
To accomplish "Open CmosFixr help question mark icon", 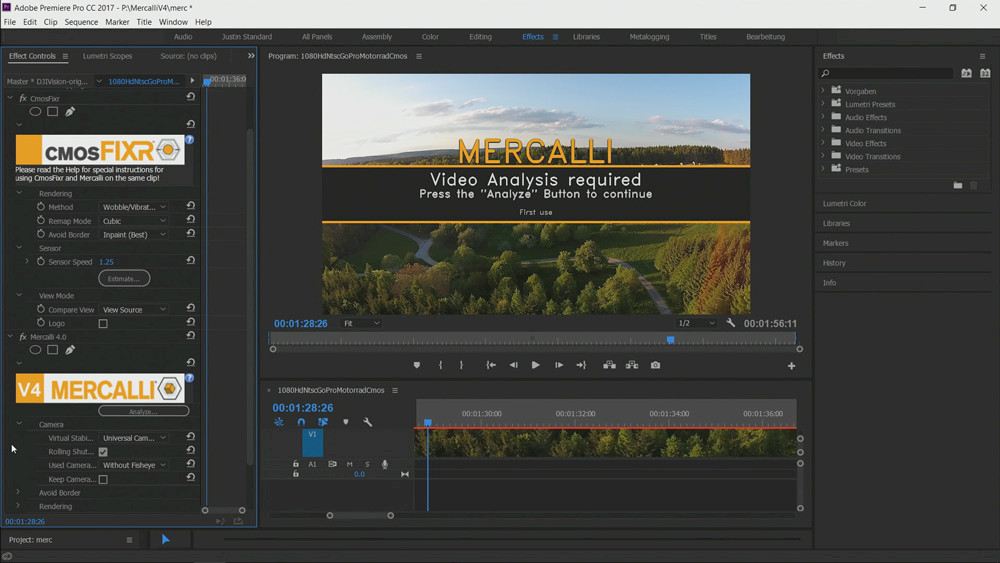I will click(x=189, y=139).
